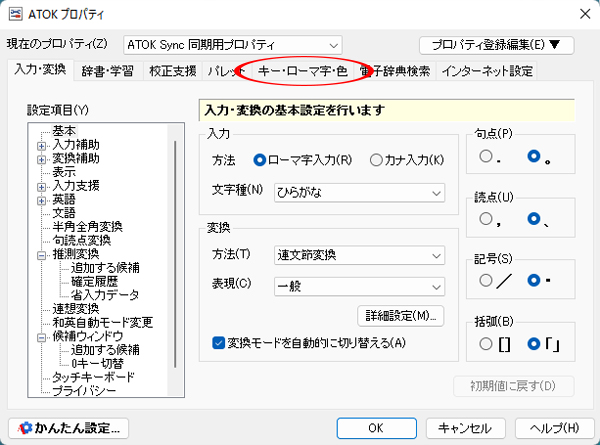Switch to the 入力・変換 tab

[x=40, y=70]
